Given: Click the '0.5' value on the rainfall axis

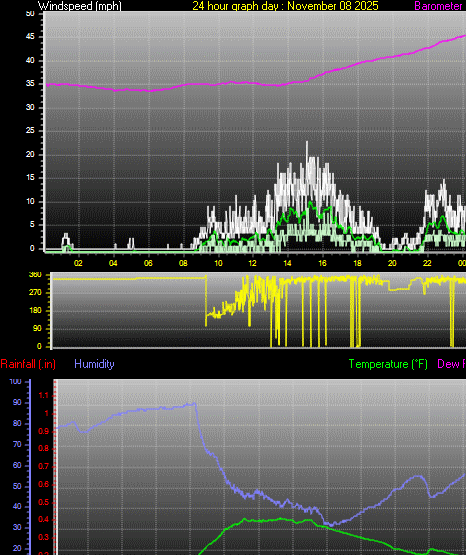Looking at the screenshot, I should [43, 502].
